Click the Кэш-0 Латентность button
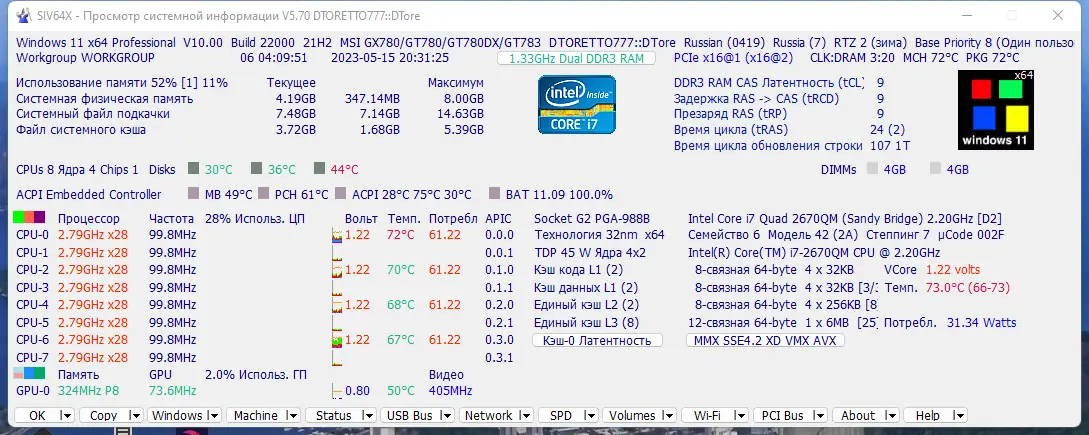 coord(597,340)
